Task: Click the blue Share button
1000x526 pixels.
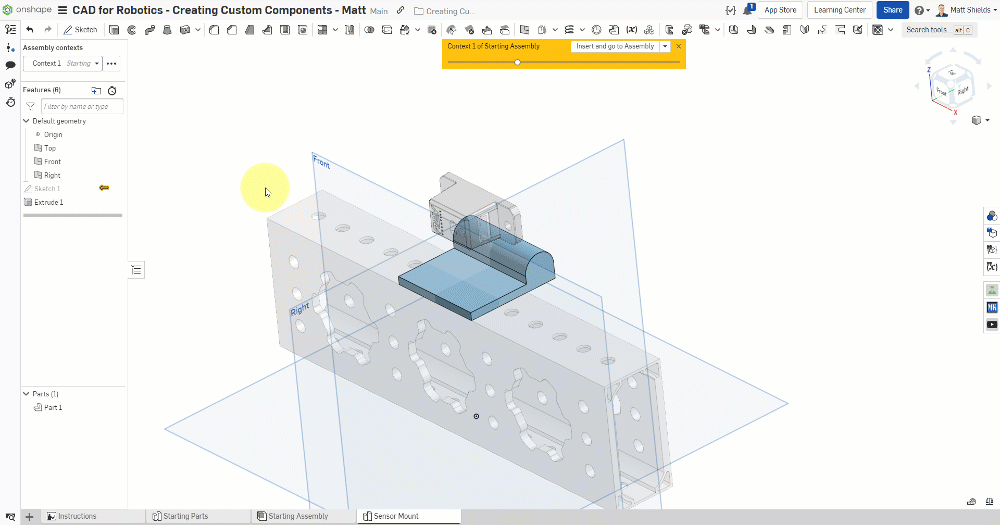Action: point(891,10)
